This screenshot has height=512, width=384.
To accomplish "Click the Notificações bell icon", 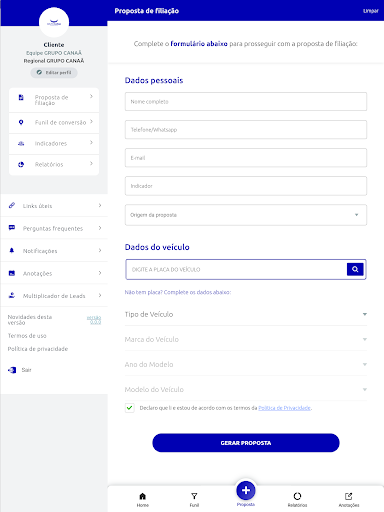I will point(12,250).
